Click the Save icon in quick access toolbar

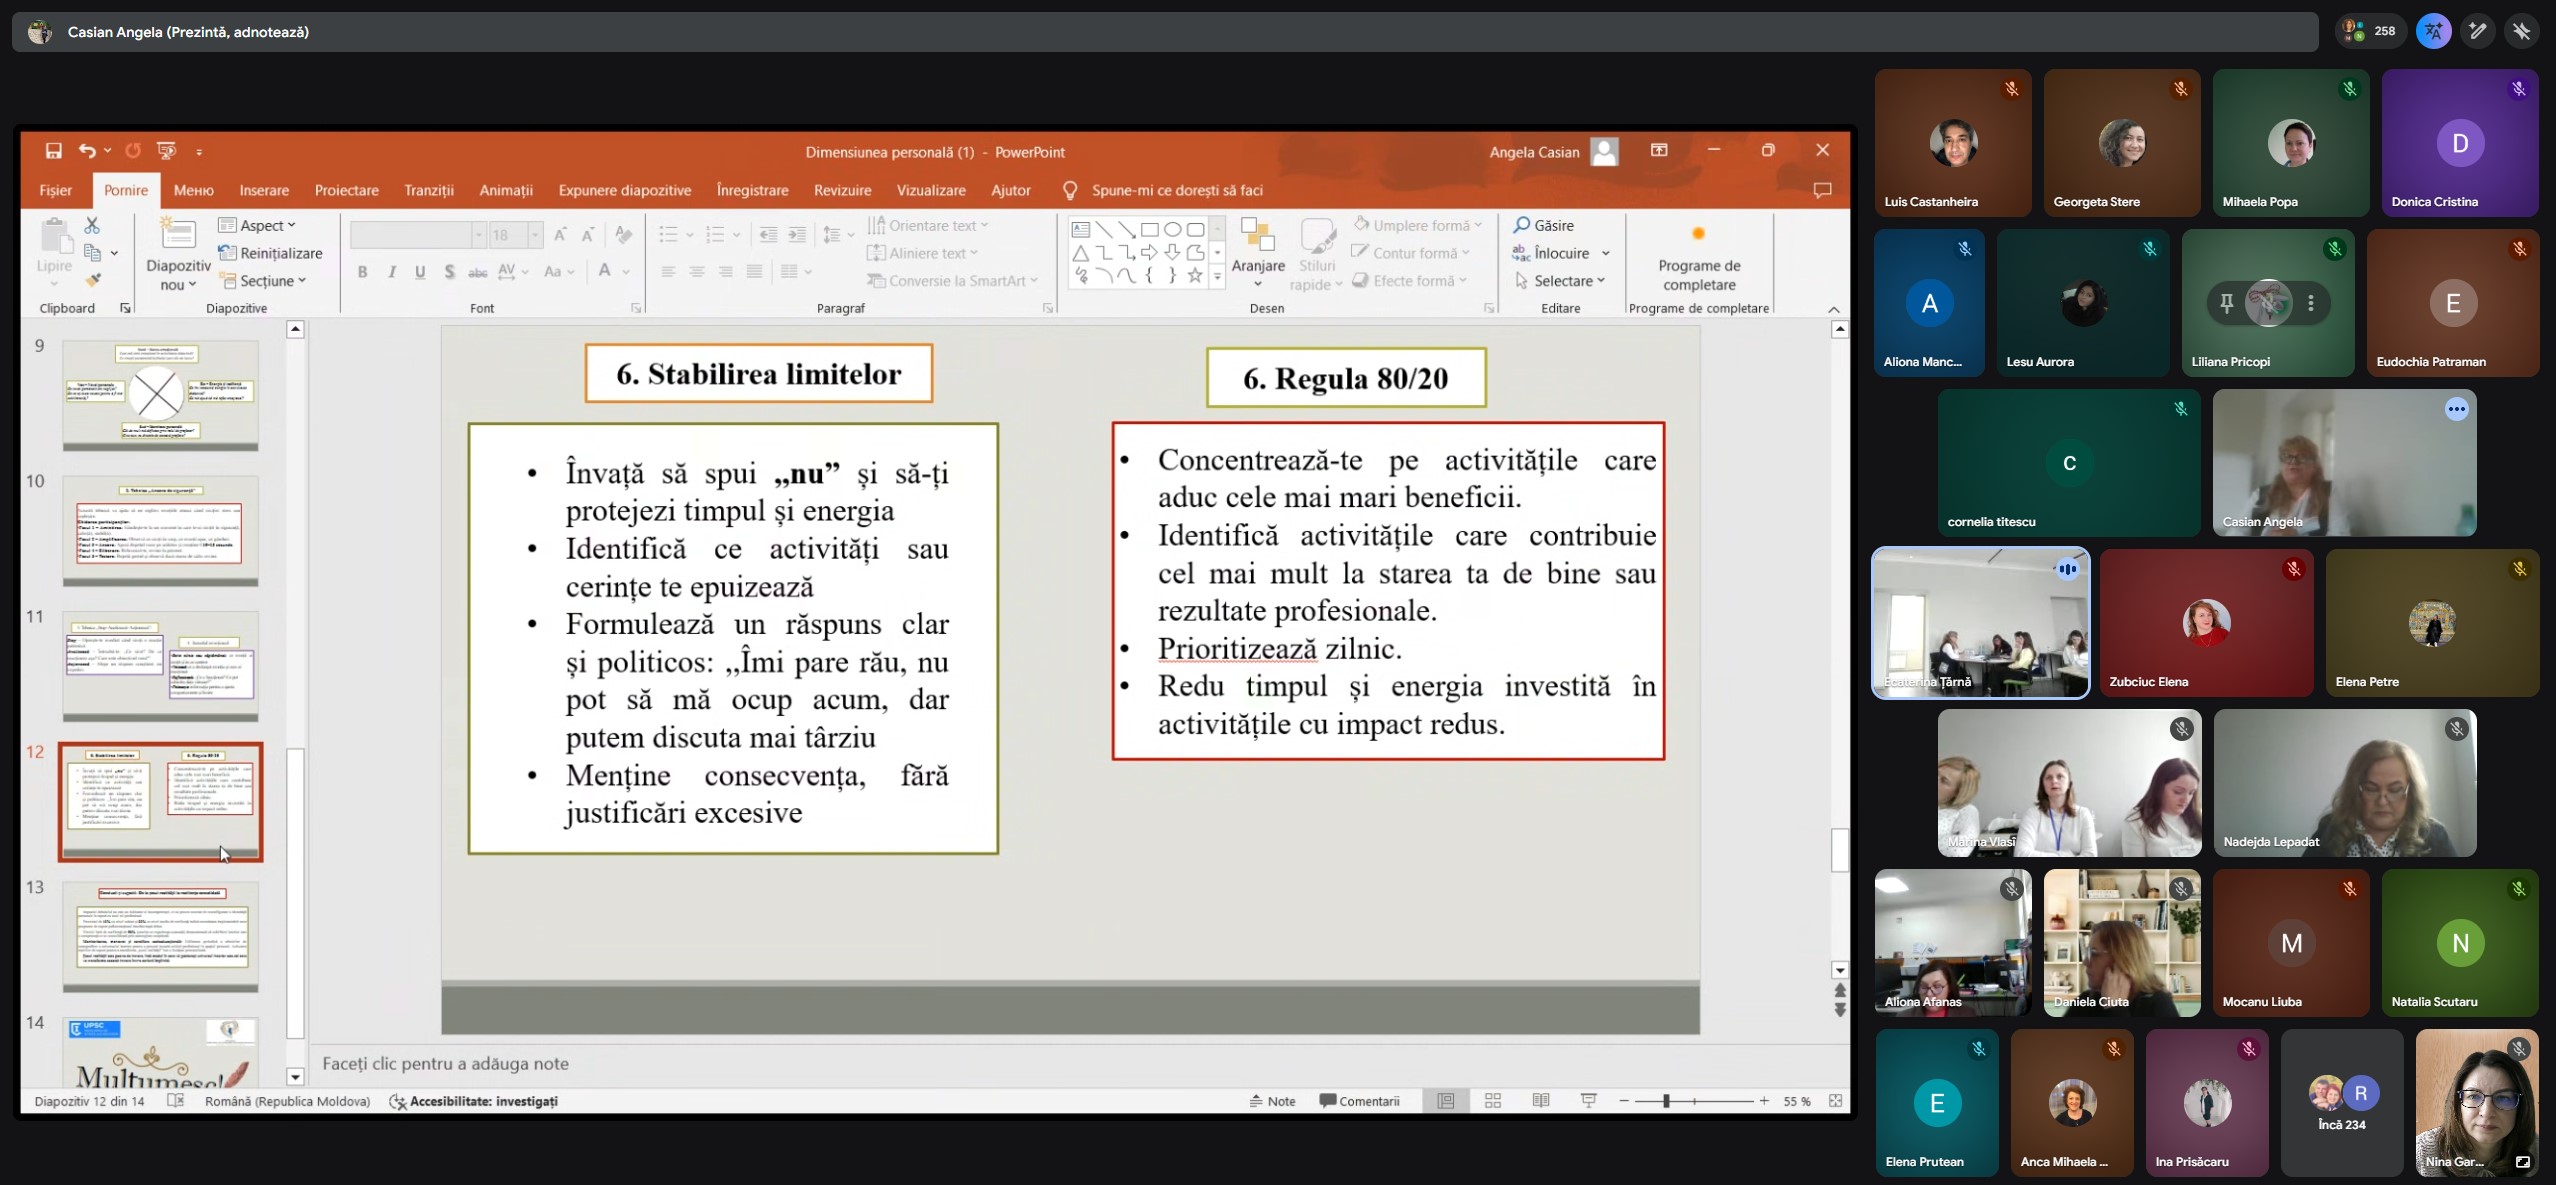coord(54,151)
